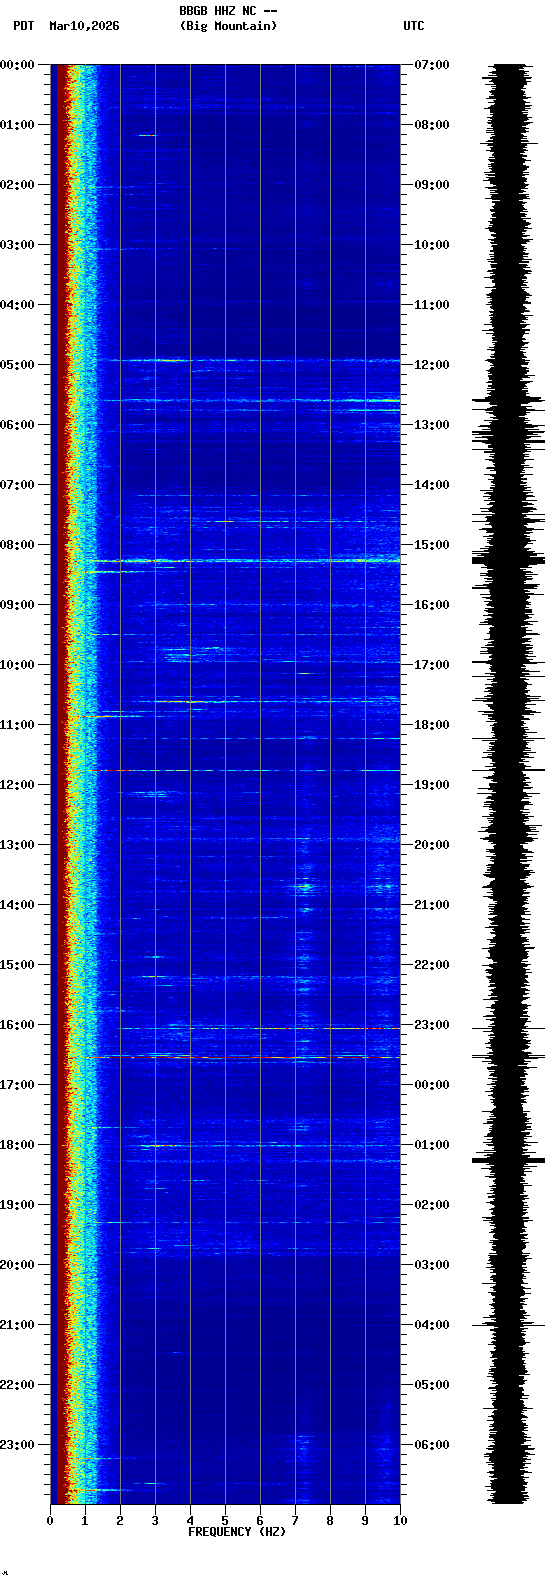Click the PDT time label '23:00'
This screenshot has width=552, height=1584.
point(17,1445)
